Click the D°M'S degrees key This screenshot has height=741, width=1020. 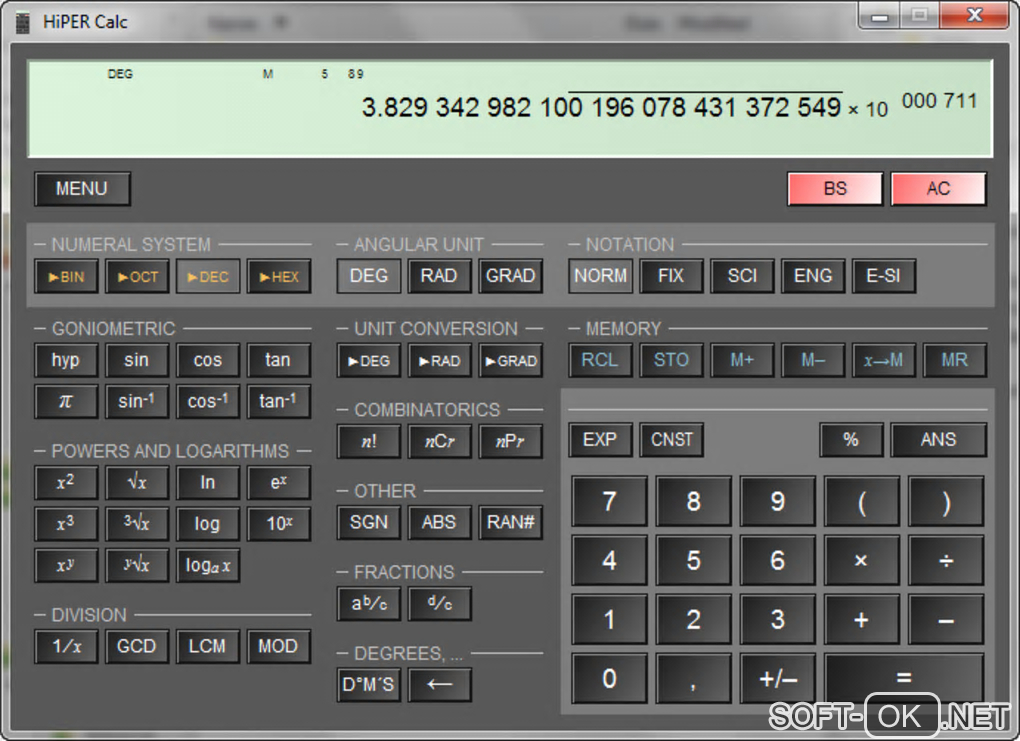tap(369, 685)
